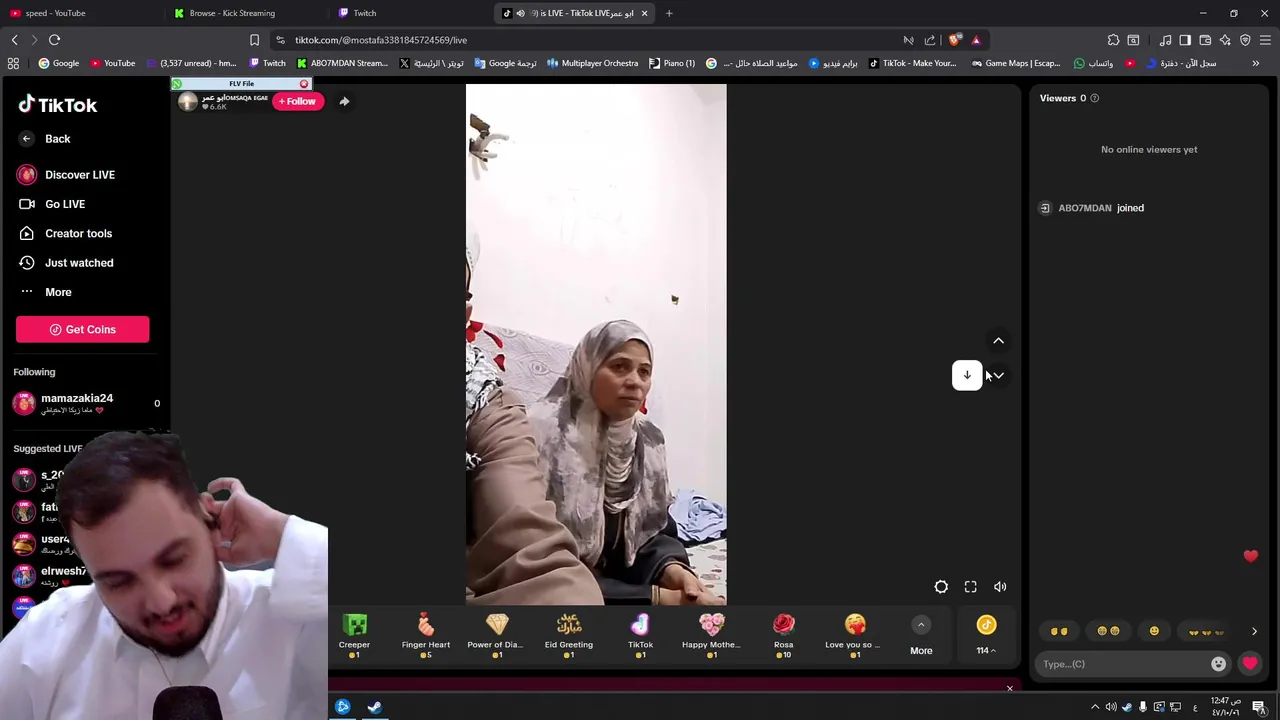The width and height of the screenshot is (1280, 720).
Task: Open Creator tools
Action: (65, 233)
